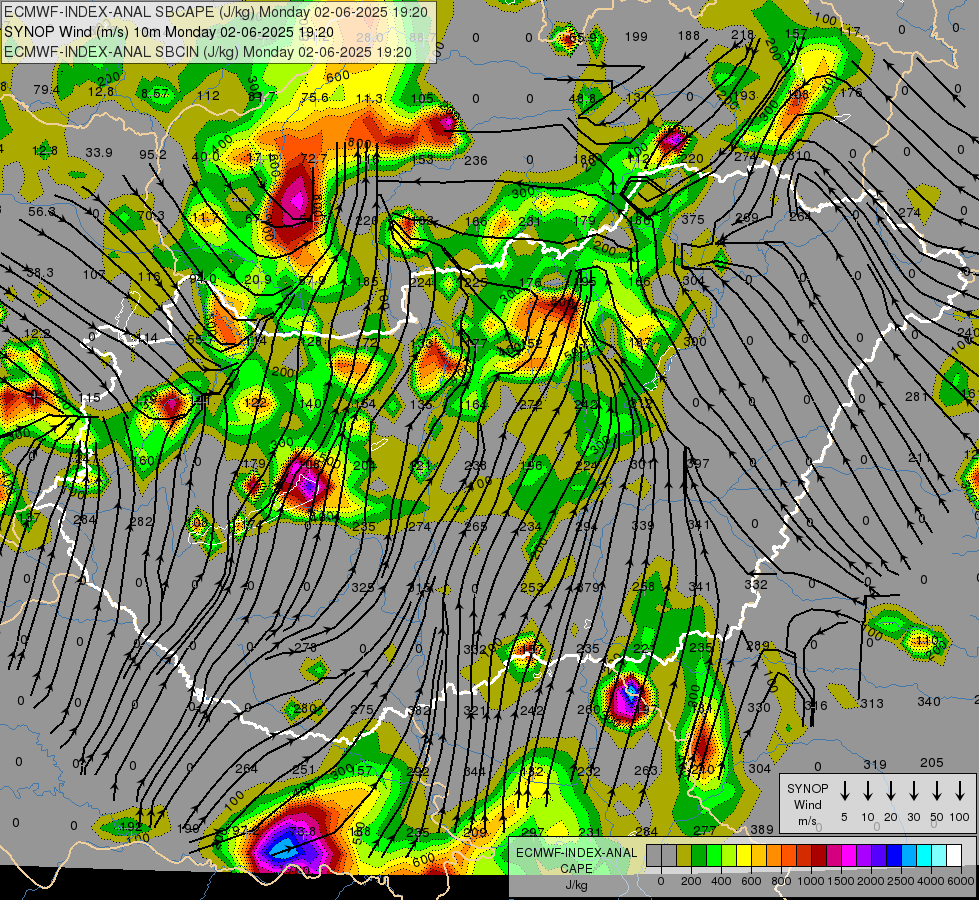Click the 5 m/s wind arrow in legend

844,791
